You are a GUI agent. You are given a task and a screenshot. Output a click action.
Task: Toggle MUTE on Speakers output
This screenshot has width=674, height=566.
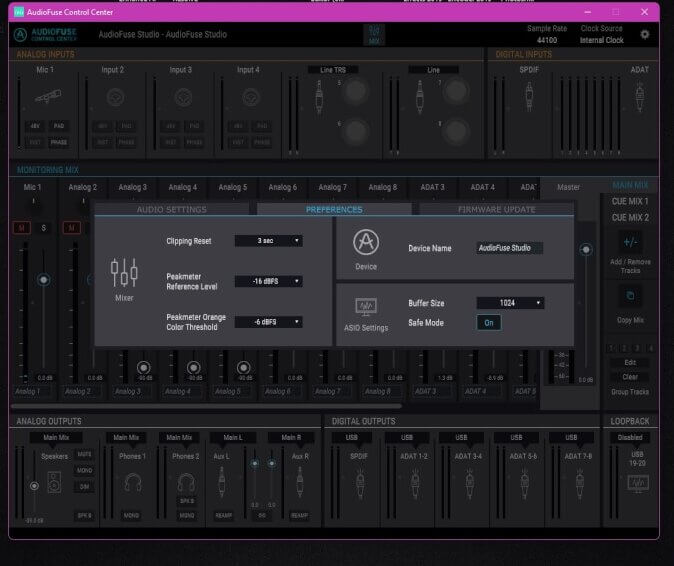(x=84, y=454)
